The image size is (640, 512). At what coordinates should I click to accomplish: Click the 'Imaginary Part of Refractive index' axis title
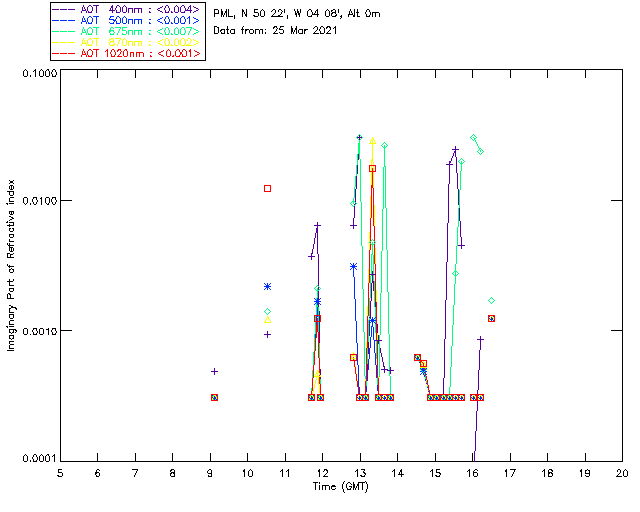tap(11, 265)
